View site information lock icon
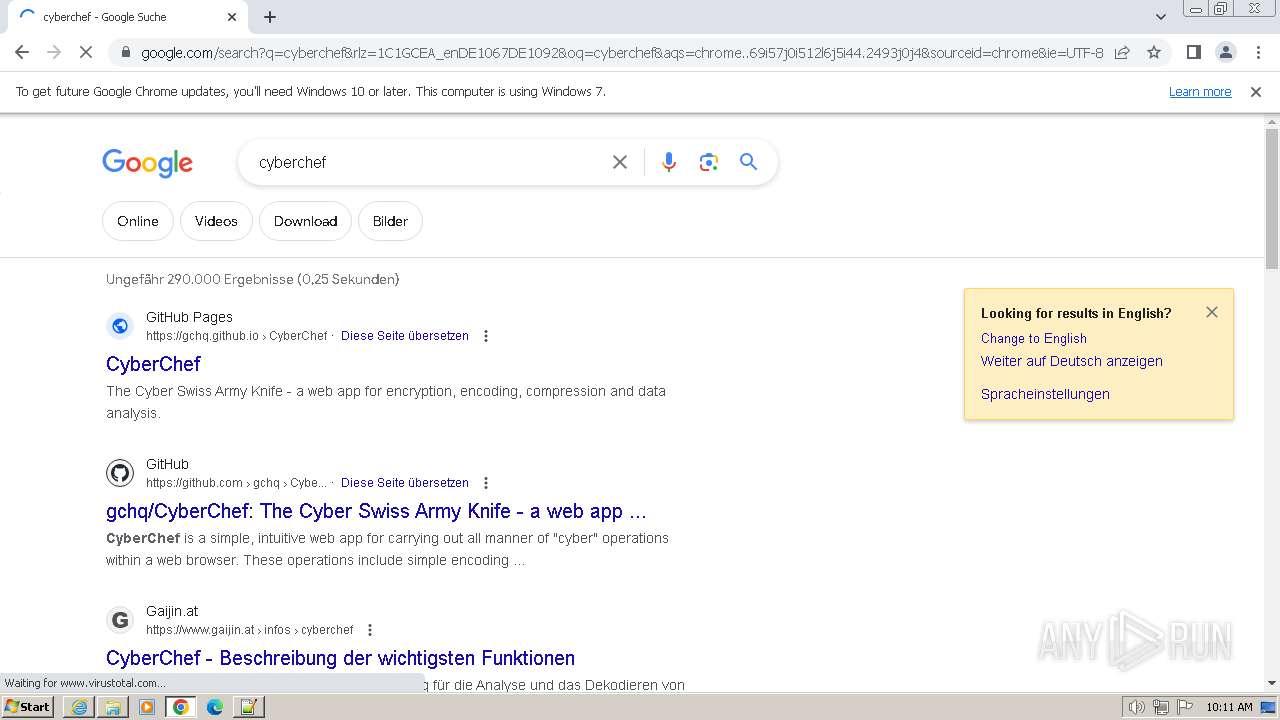This screenshot has width=1280, height=720. click(125, 52)
